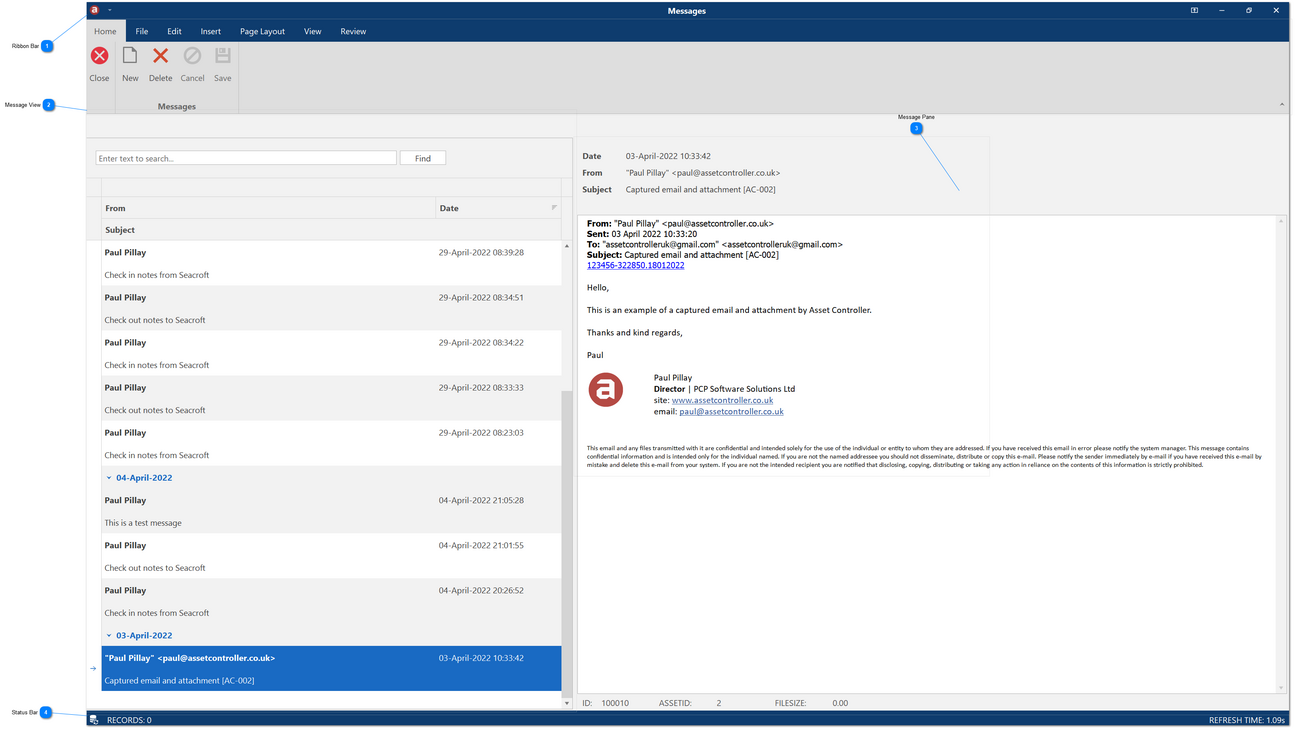Open the quick access toolbar dropdown arrow

coord(110,10)
